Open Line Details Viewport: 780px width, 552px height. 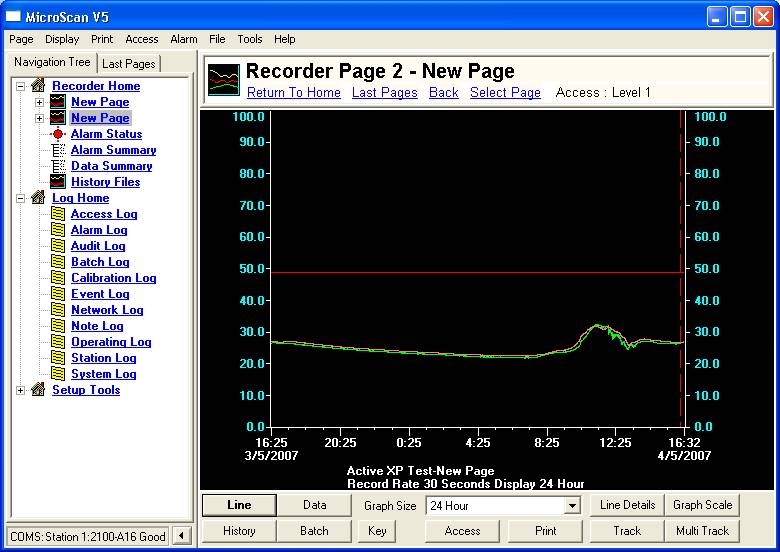click(627, 505)
